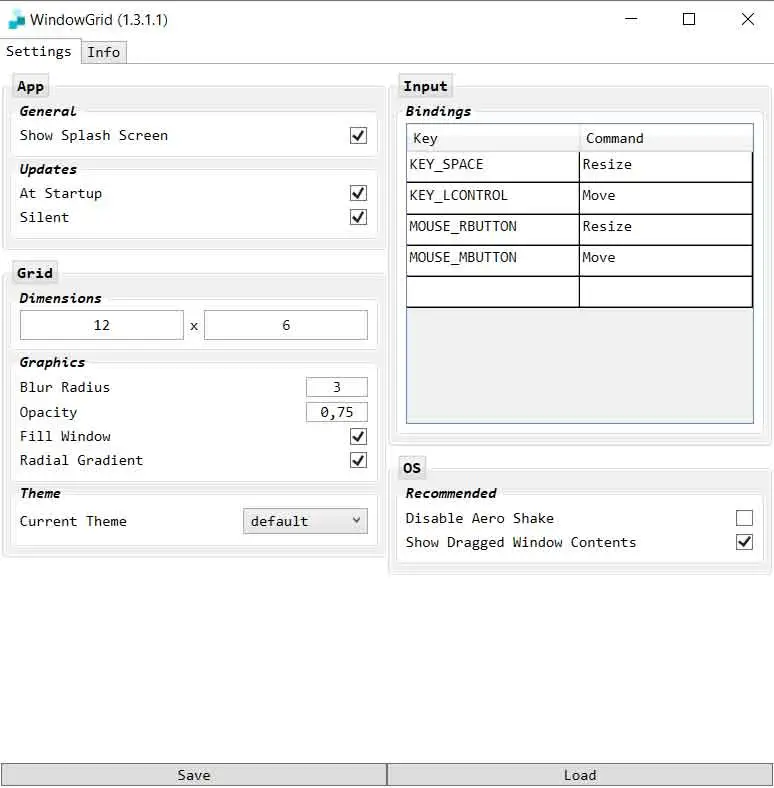Select the KEY_LCONTROL binding cell
Viewport: 774px width, 788px height.
pyautogui.click(x=493, y=198)
